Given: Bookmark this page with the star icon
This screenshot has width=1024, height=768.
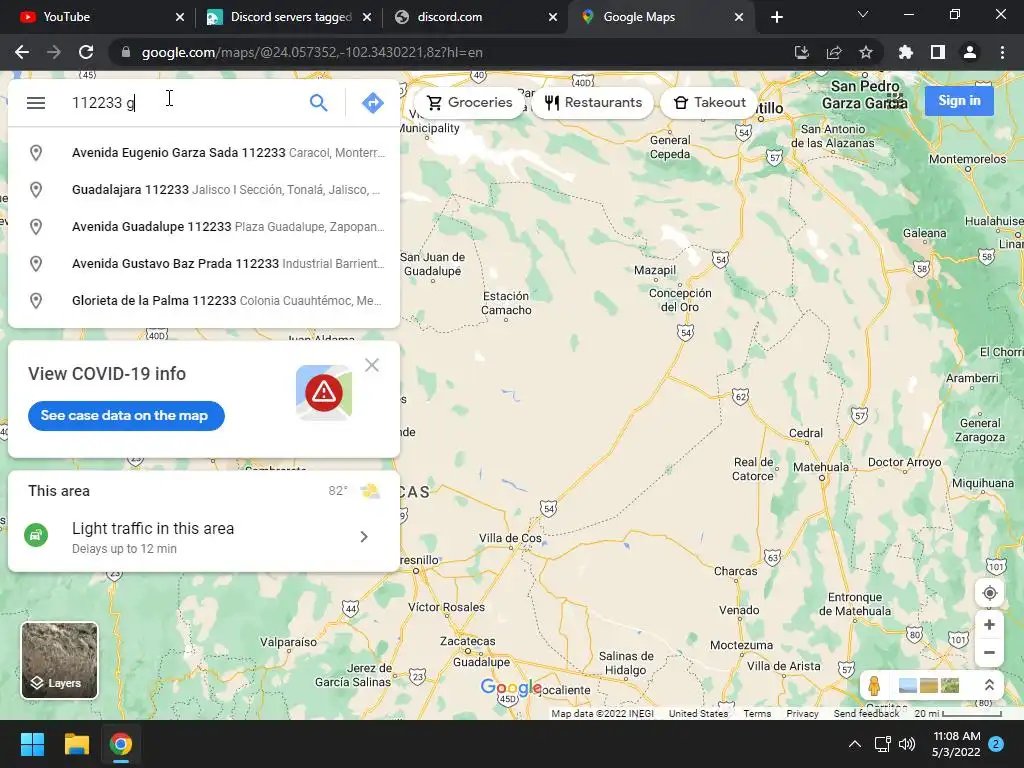Looking at the screenshot, I should [865, 52].
